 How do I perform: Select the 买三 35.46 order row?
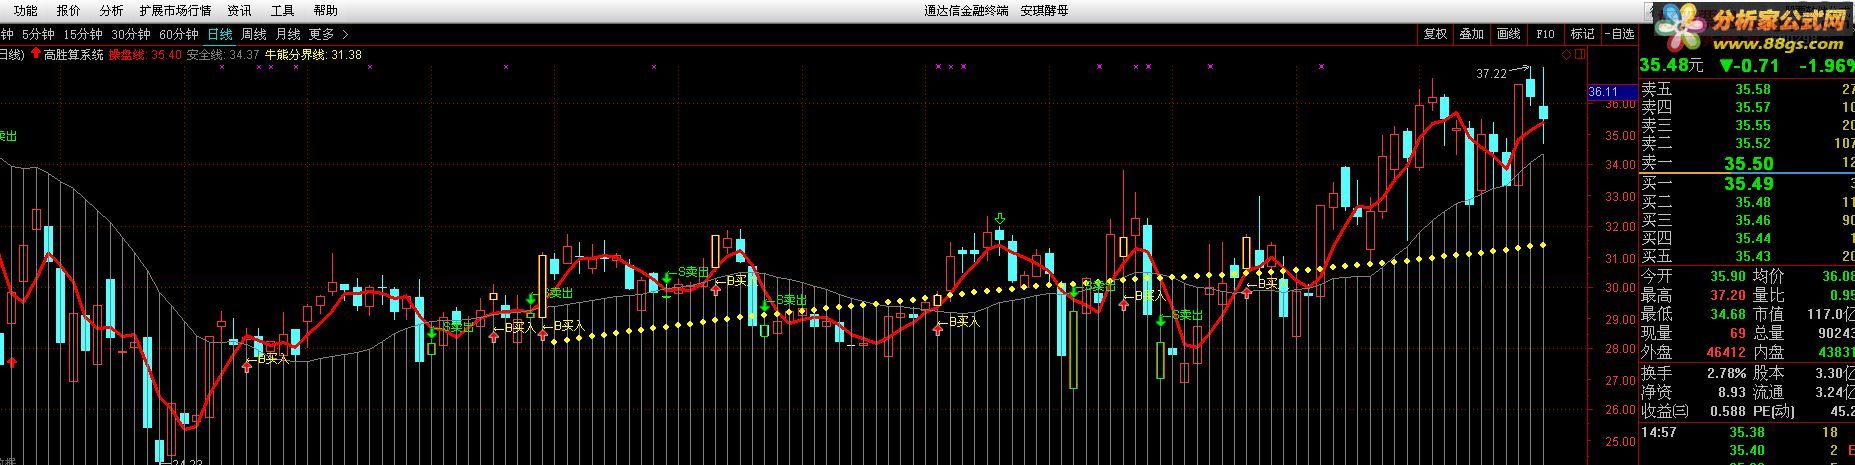(1748, 221)
